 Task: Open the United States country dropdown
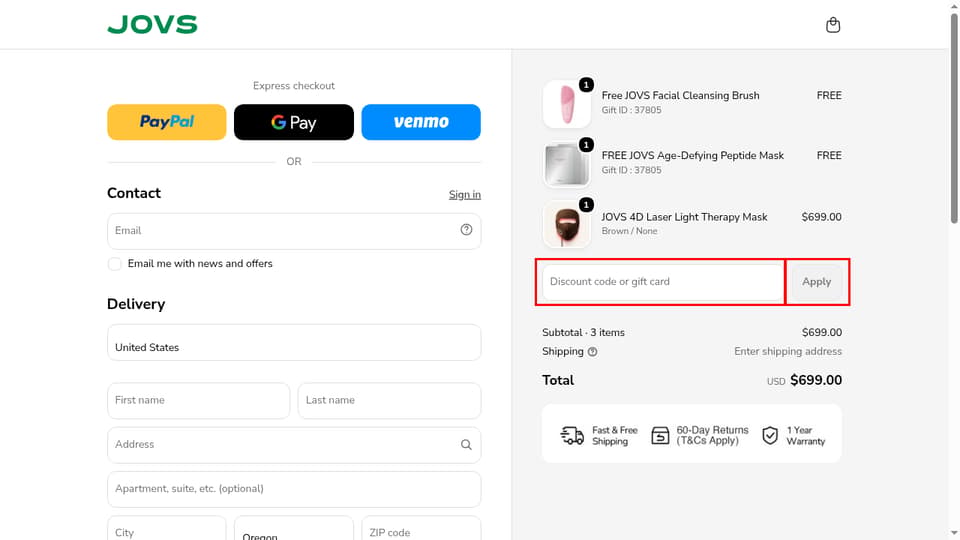294,342
